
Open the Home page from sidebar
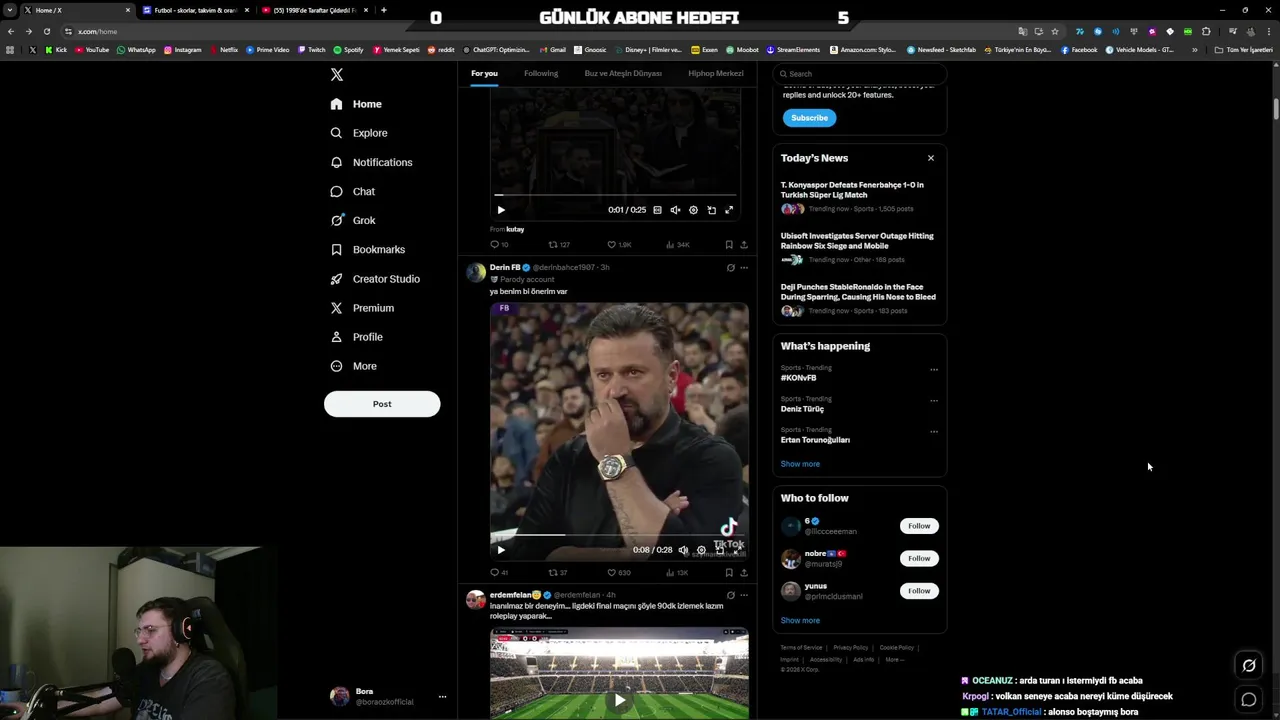click(356, 104)
